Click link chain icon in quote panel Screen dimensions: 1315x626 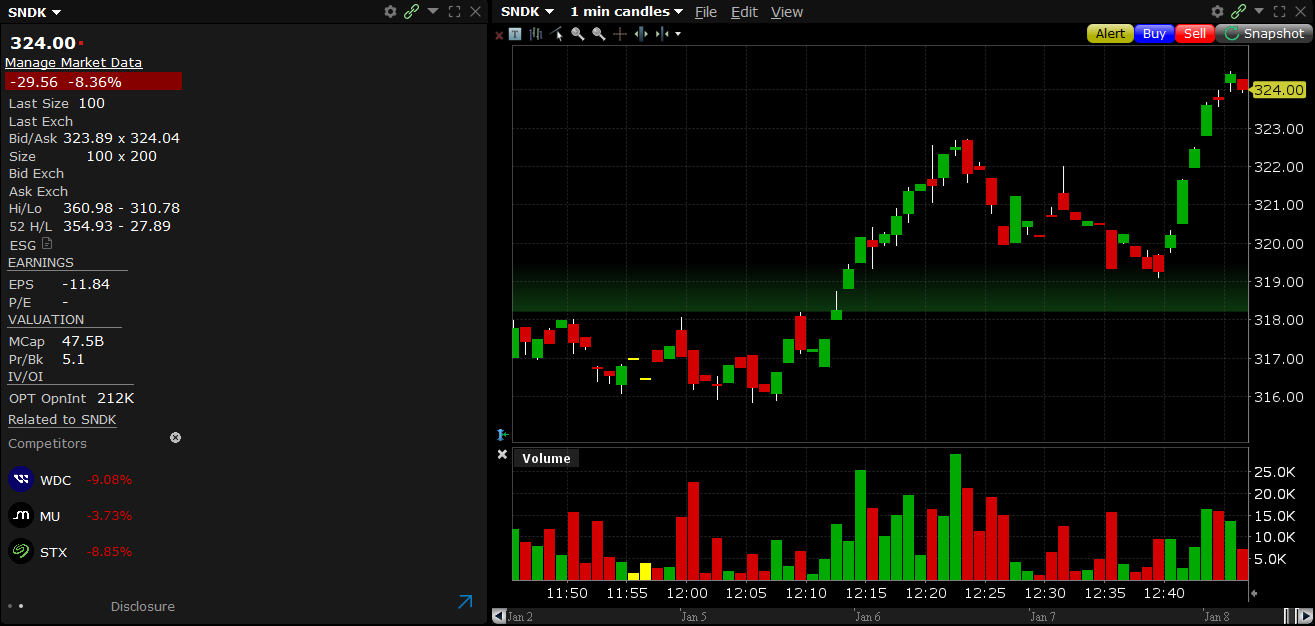tap(411, 11)
